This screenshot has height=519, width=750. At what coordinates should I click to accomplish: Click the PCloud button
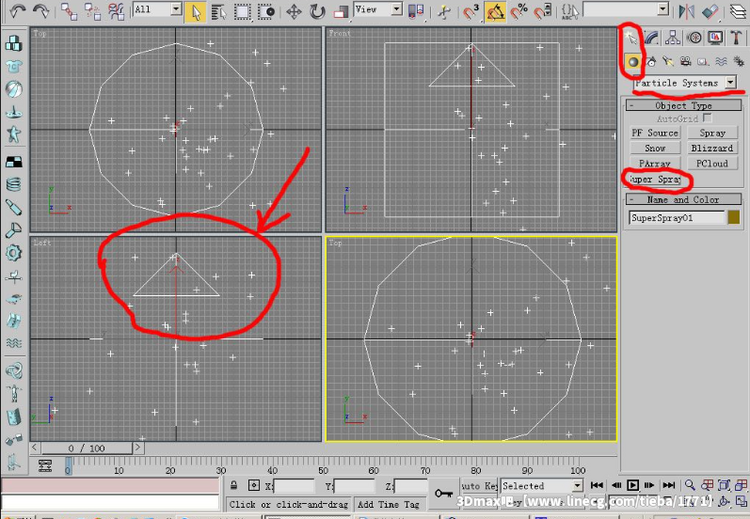tap(712, 164)
